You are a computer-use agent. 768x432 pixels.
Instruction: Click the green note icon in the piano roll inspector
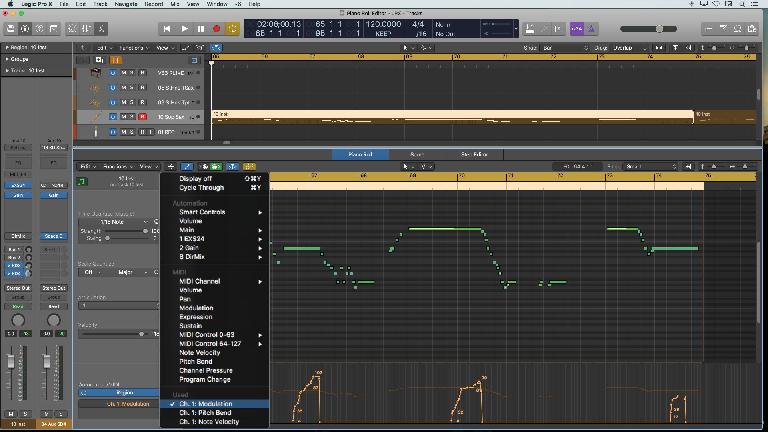click(x=82, y=182)
